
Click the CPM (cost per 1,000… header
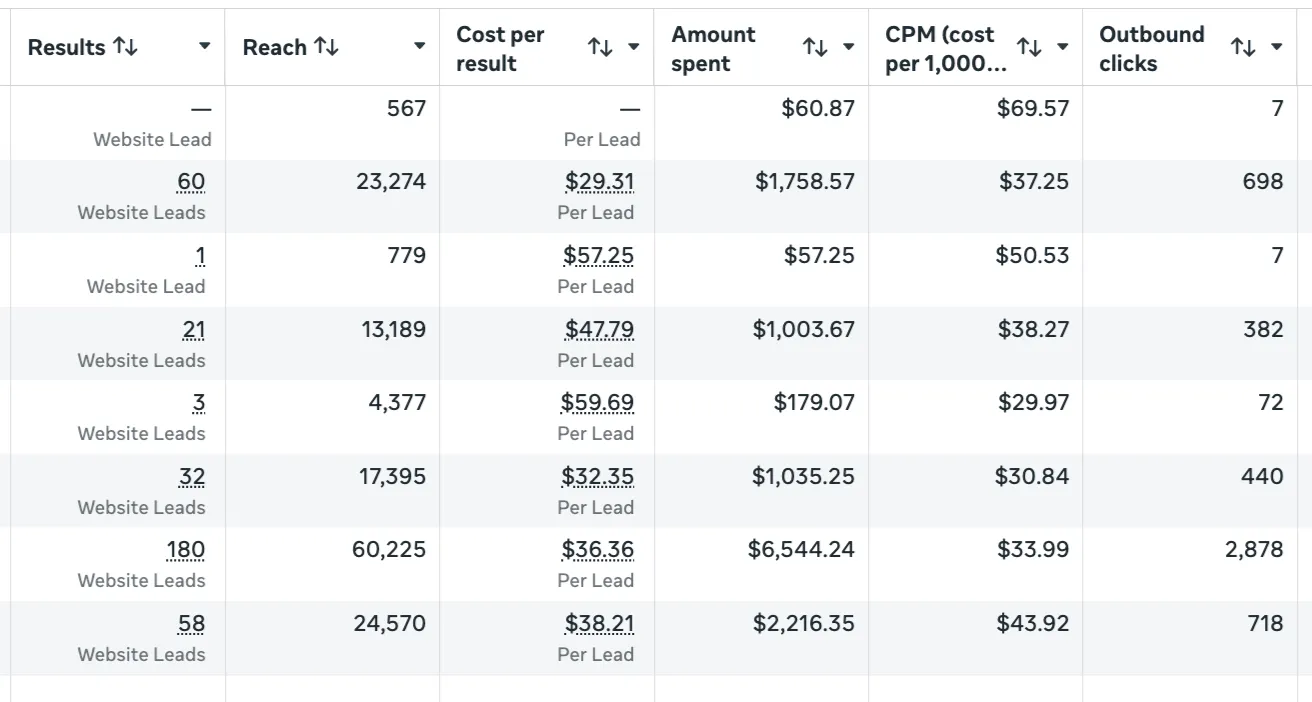tap(945, 48)
